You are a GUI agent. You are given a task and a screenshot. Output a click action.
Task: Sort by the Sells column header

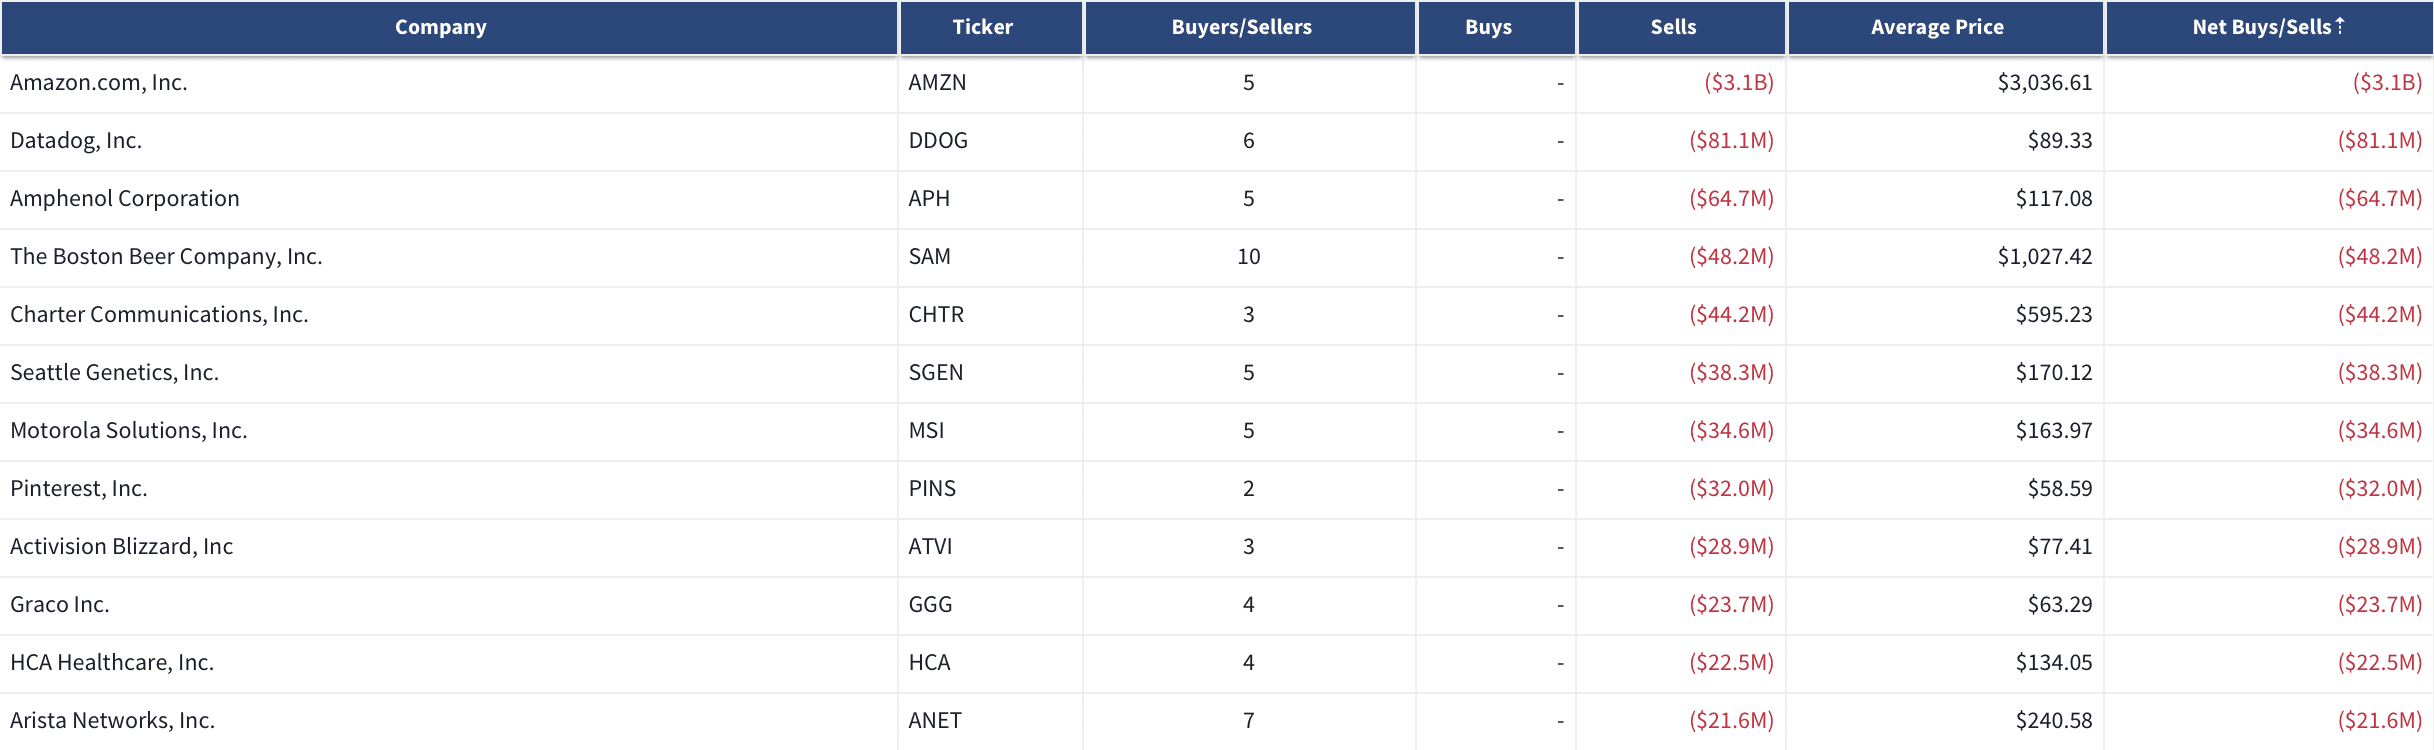point(1674,27)
